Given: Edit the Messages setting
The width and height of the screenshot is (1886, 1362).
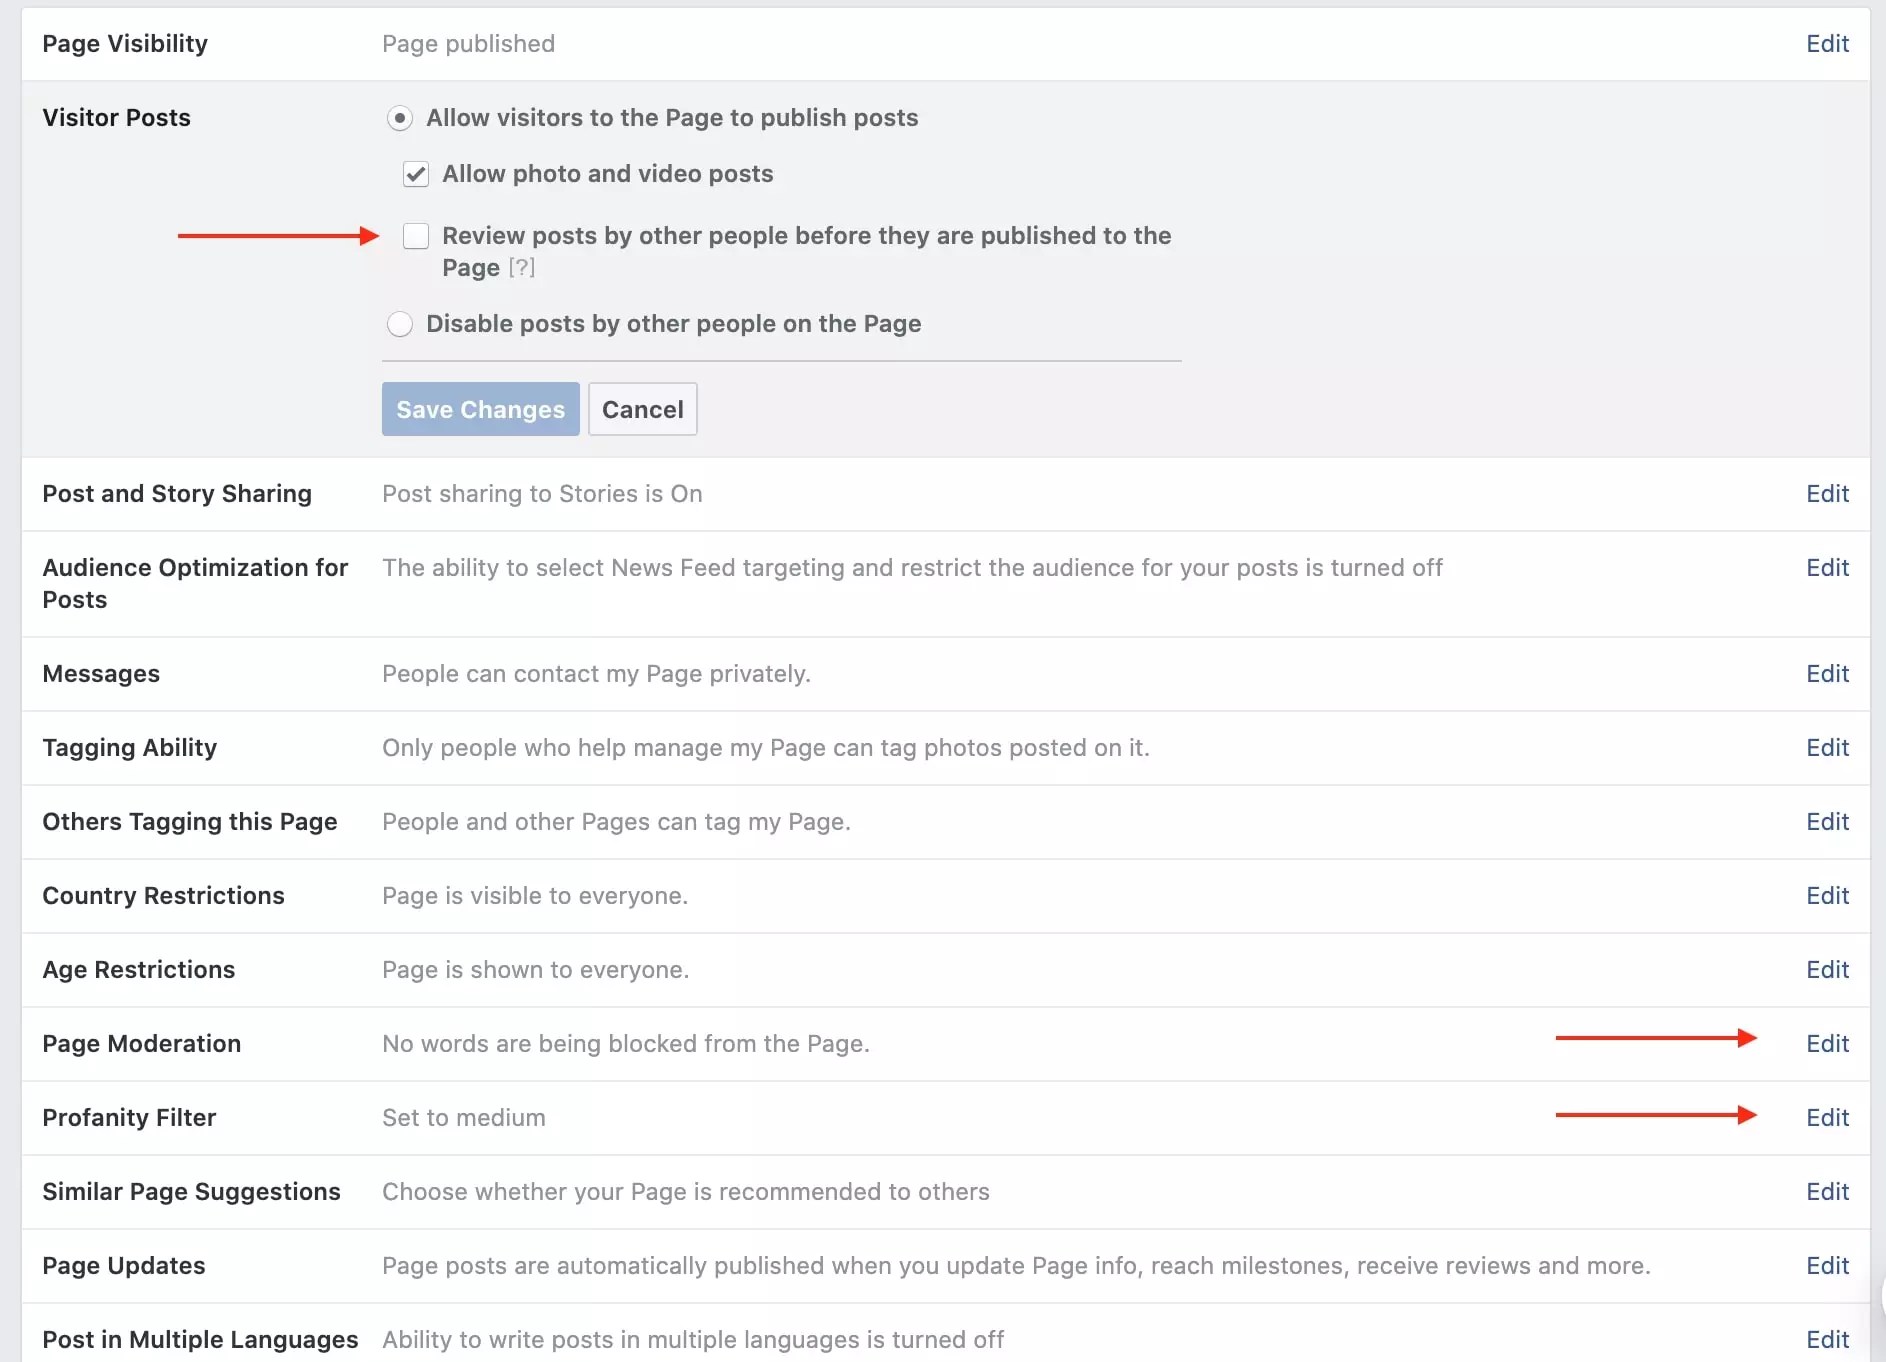Looking at the screenshot, I should 1827,674.
